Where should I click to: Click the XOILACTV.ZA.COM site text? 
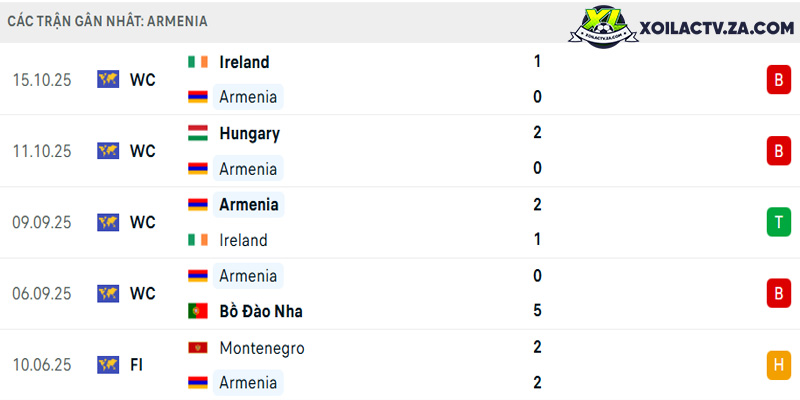pyautogui.click(x=717, y=29)
